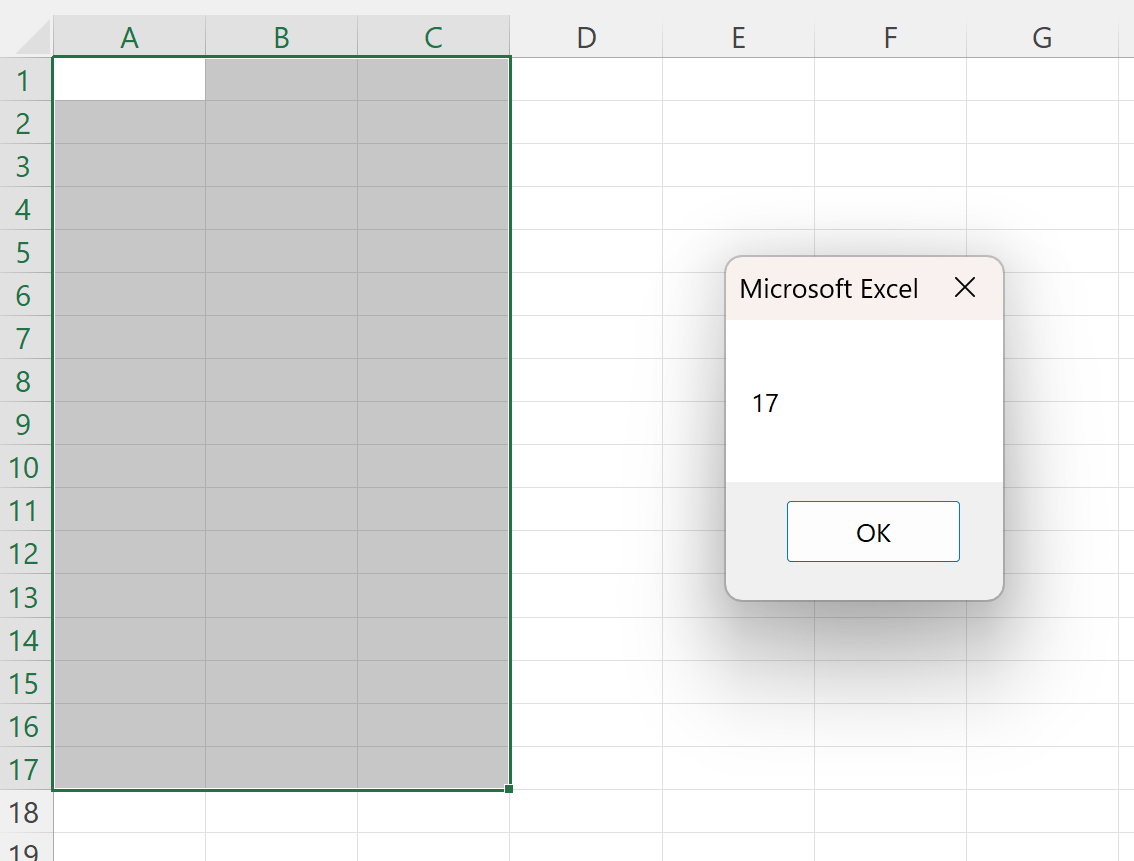Screen dimensions: 1134x861
Task: Select row 2 header
Action: (x=26, y=123)
